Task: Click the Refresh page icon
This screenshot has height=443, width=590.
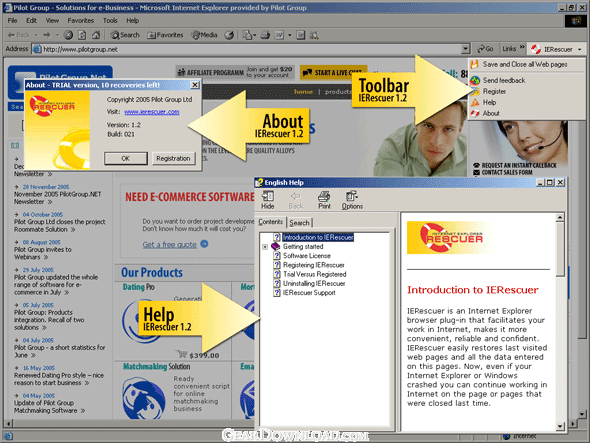Action: pyautogui.click(x=82, y=35)
